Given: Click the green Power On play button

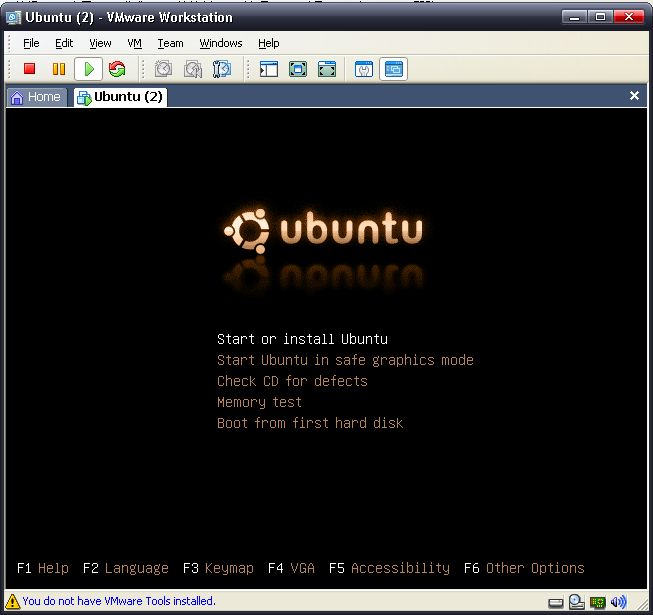Looking at the screenshot, I should (x=88, y=69).
